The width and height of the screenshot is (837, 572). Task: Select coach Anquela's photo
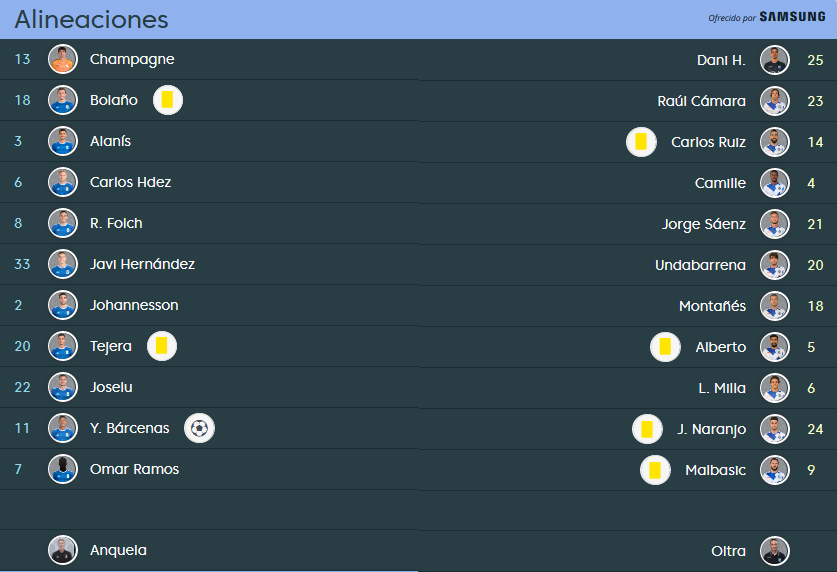click(63, 550)
